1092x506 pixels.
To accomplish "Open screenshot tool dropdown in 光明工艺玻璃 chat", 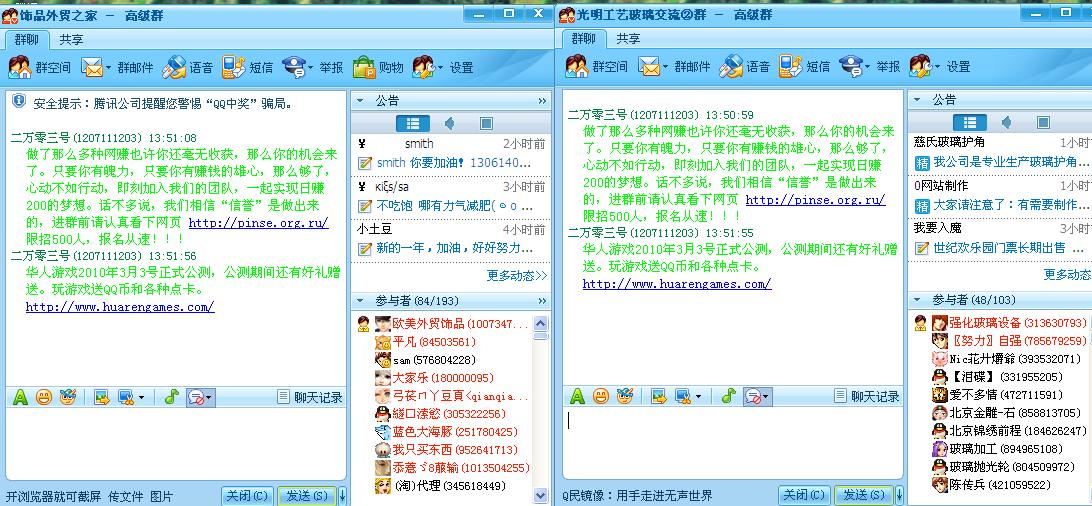I will point(699,397).
